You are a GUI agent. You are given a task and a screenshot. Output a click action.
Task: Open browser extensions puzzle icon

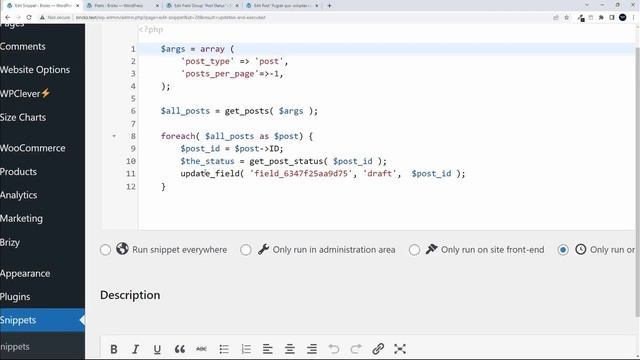[x=601, y=18]
